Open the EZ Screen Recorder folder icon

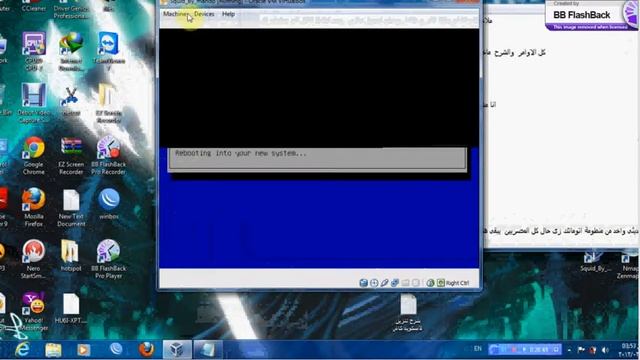point(109,103)
